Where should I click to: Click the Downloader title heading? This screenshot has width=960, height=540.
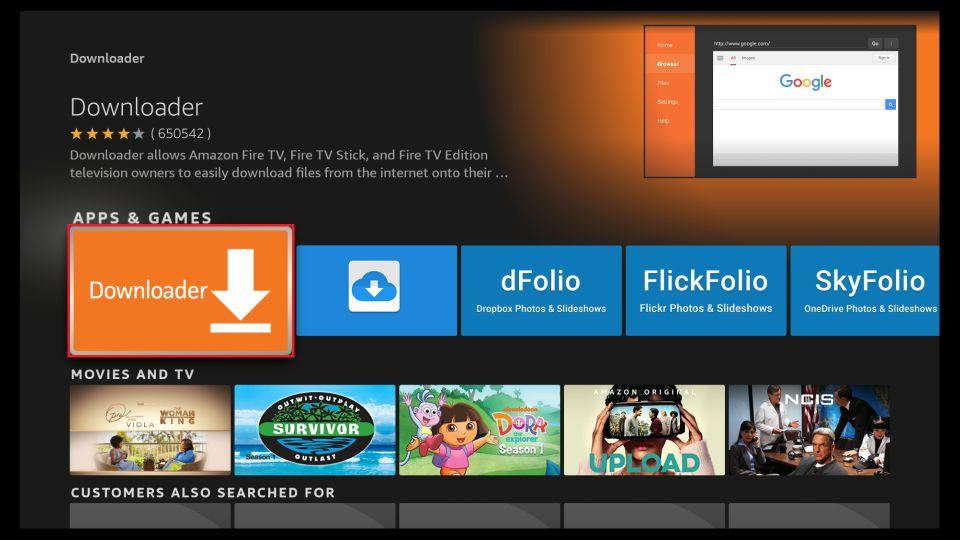tap(137, 107)
